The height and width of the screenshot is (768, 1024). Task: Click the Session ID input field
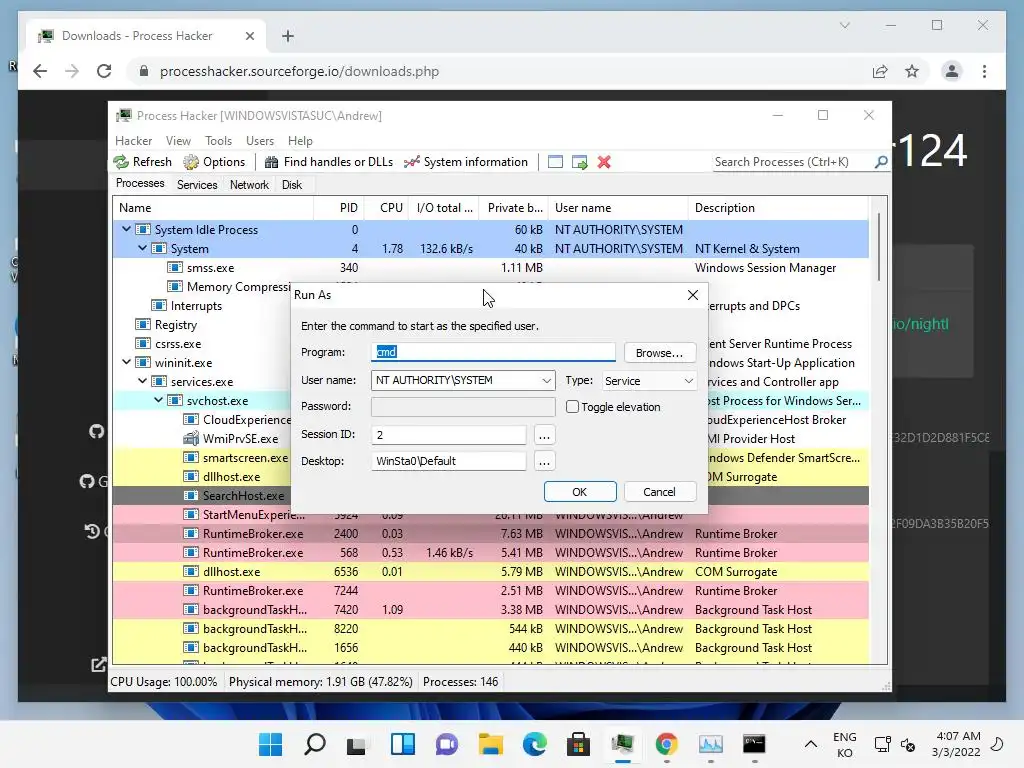pos(449,435)
